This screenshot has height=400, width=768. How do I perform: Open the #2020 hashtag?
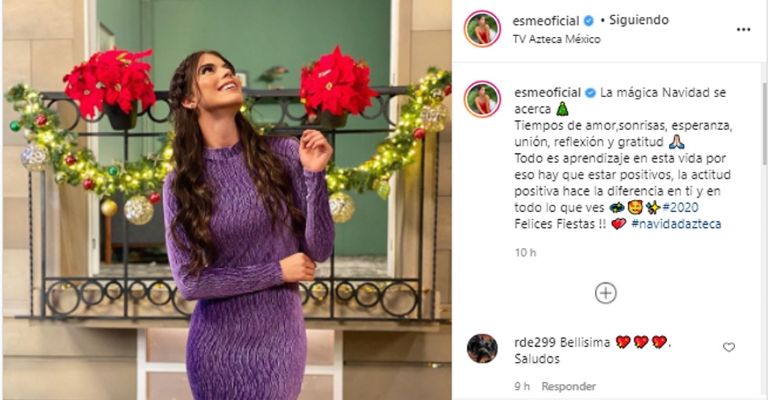(x=680, y=208)
